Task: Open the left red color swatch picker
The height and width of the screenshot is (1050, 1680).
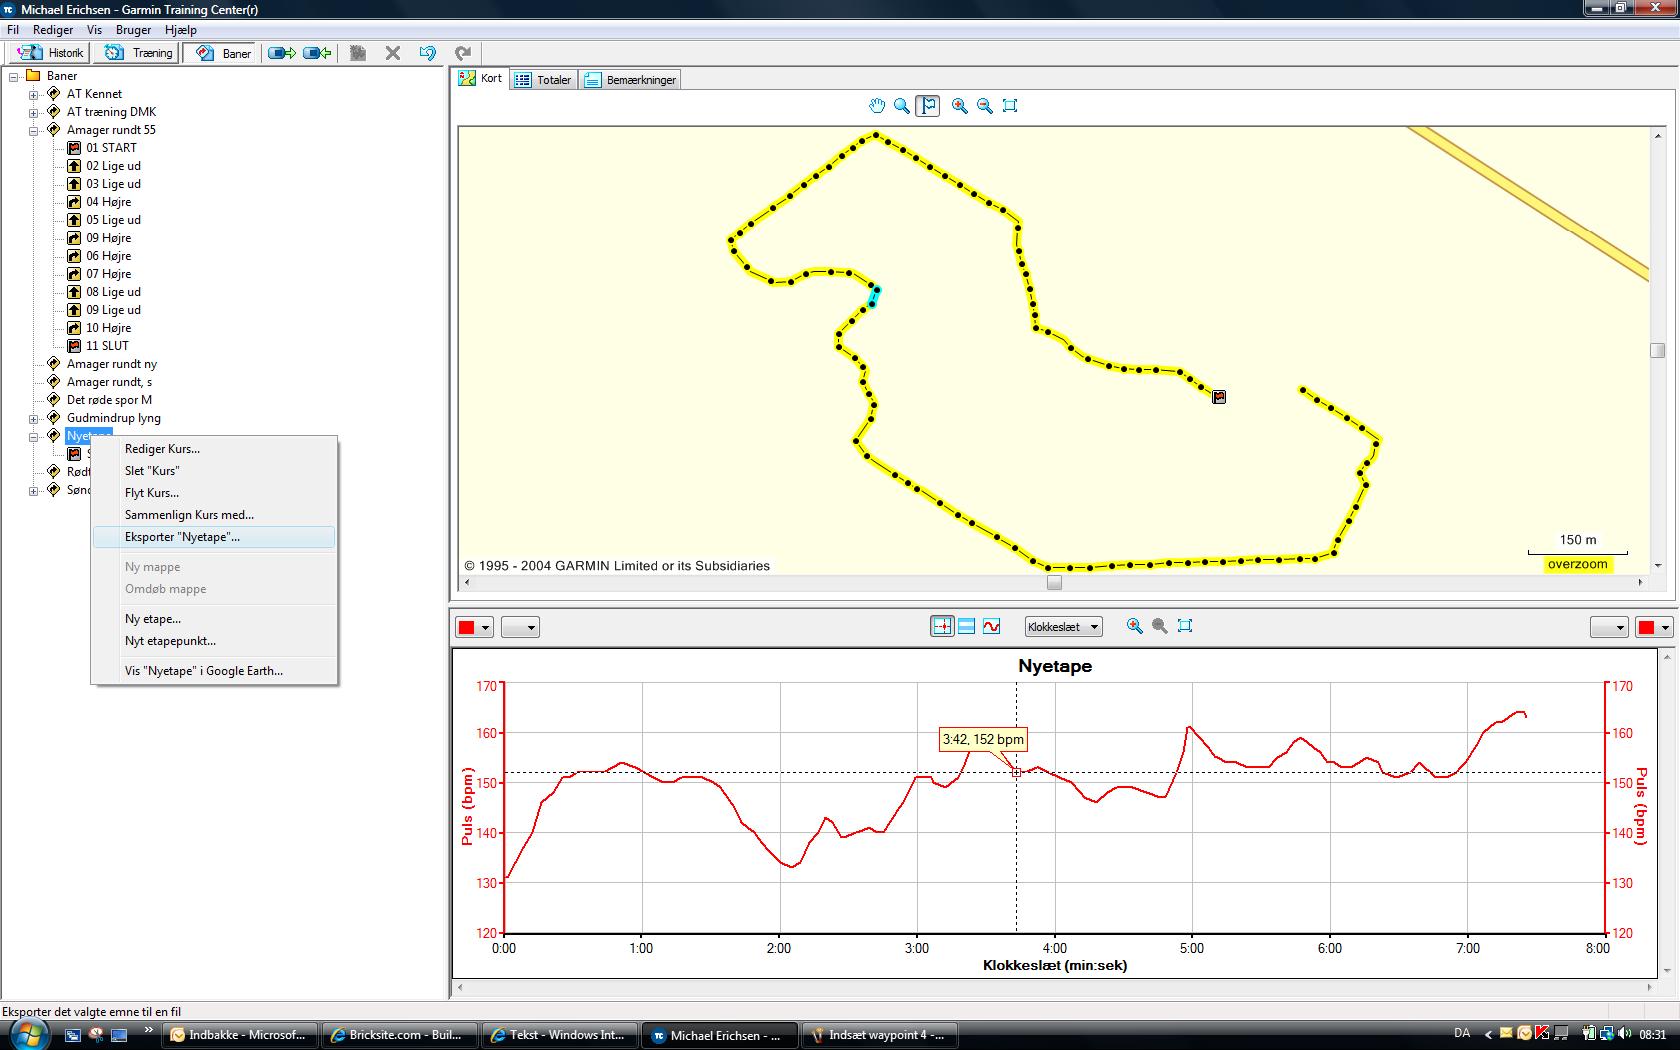Action: coord(475,628)
